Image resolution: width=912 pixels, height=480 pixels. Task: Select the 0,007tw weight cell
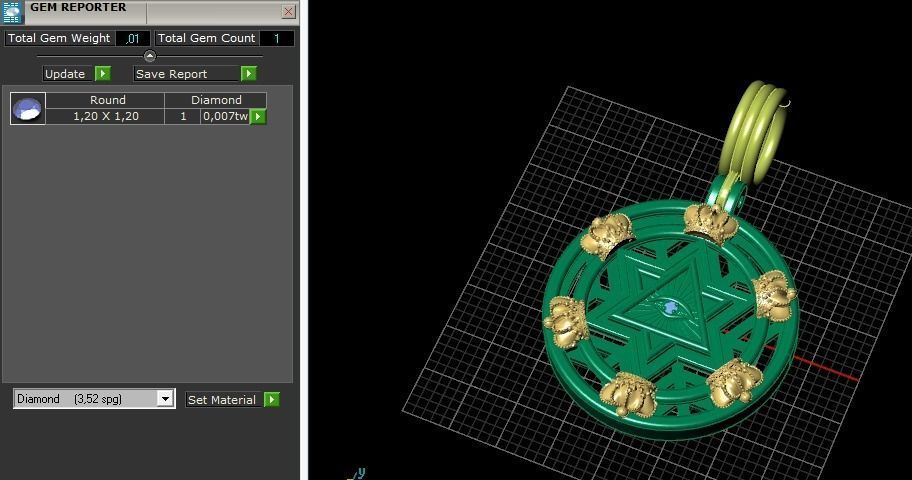click(226, 116)
